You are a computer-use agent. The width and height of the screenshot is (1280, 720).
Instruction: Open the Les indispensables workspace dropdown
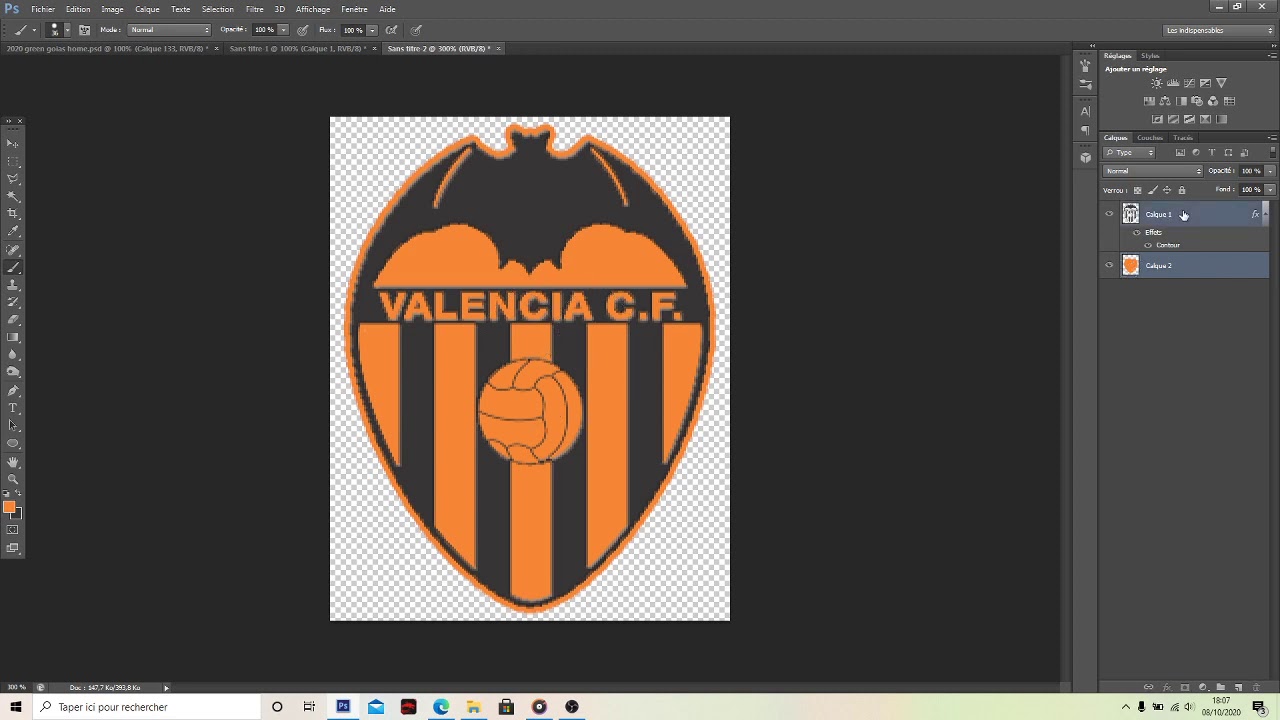(1220, 30)
